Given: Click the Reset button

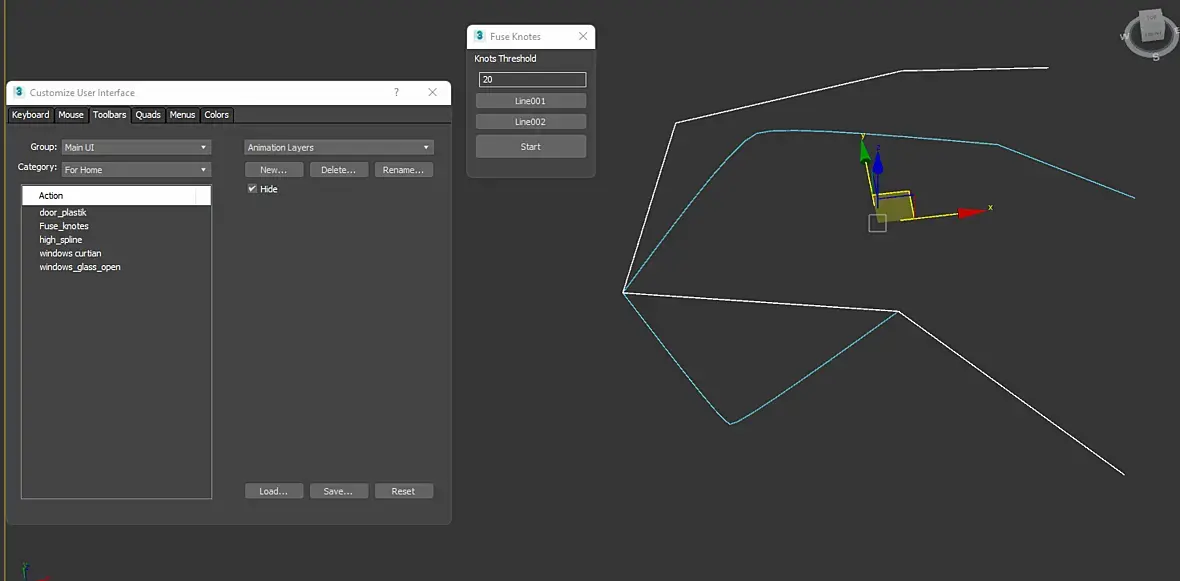Looking at the screenshot, I should pyautogui.click(x=403, y=491).
